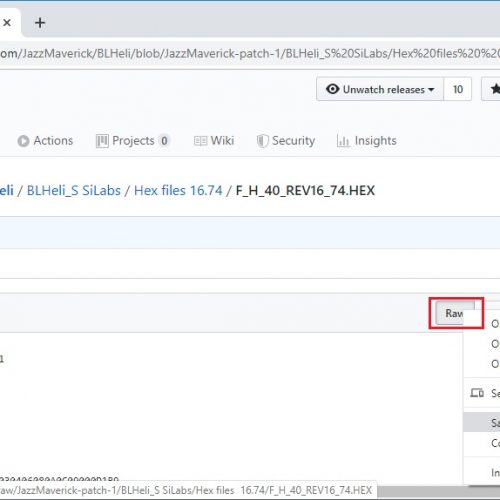Screen dimensions: 500x500
Task: Click the Insights graph icon
Action: point(343,141)
